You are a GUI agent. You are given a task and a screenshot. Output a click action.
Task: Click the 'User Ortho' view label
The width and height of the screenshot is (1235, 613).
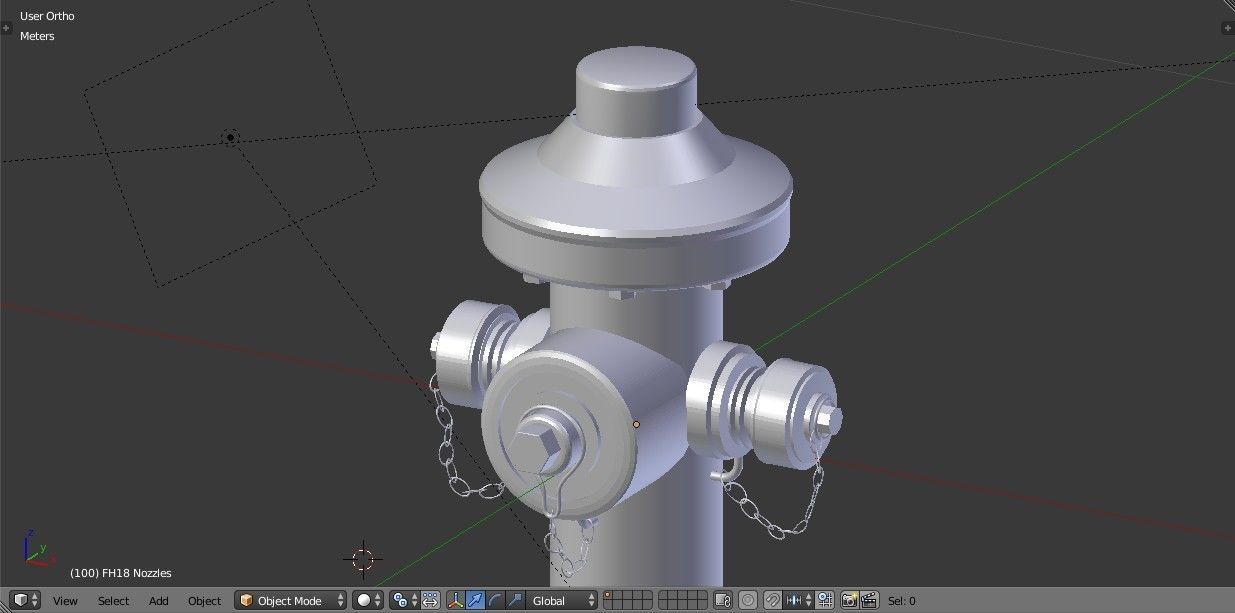(47, 16)
